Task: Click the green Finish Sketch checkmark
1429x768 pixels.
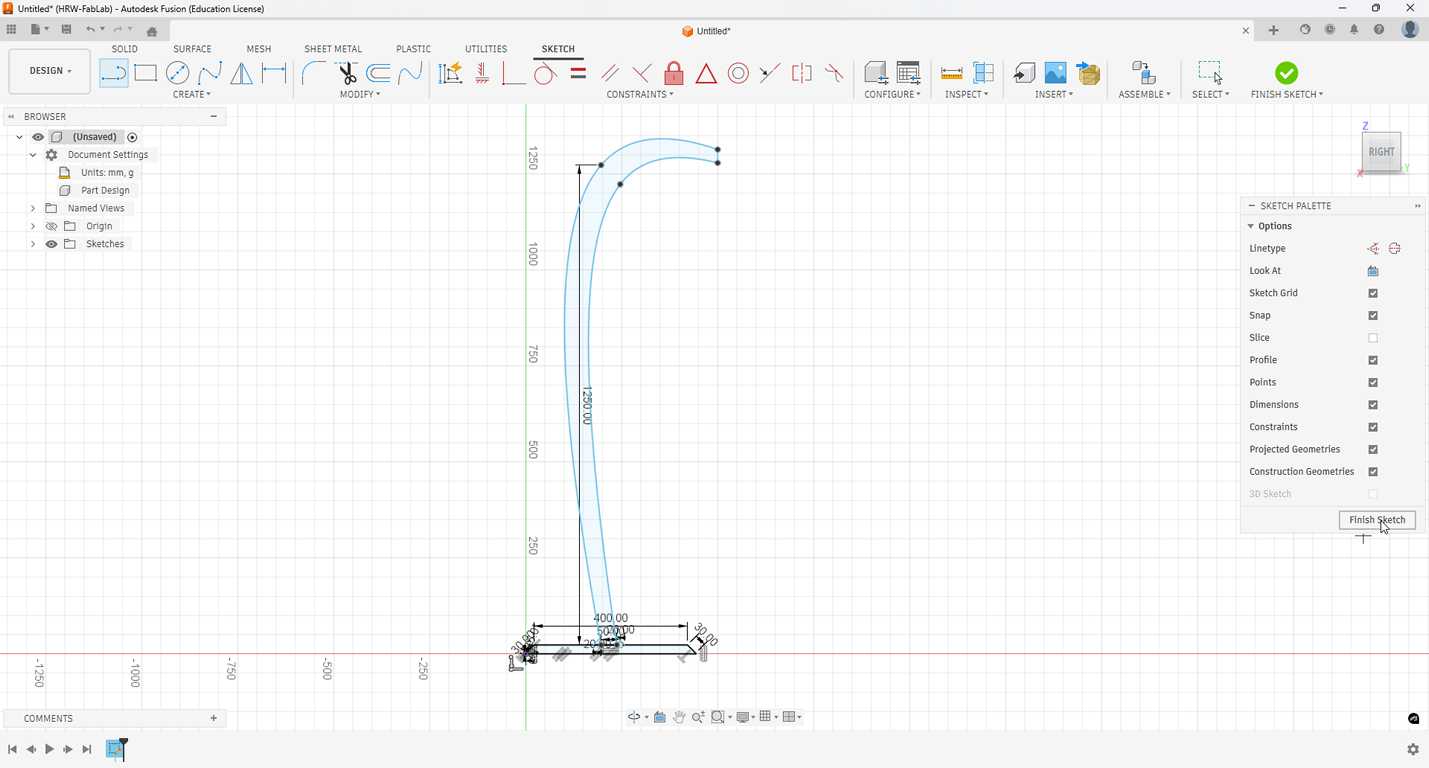Action: pyautogui.click(x=1287, y=73)
